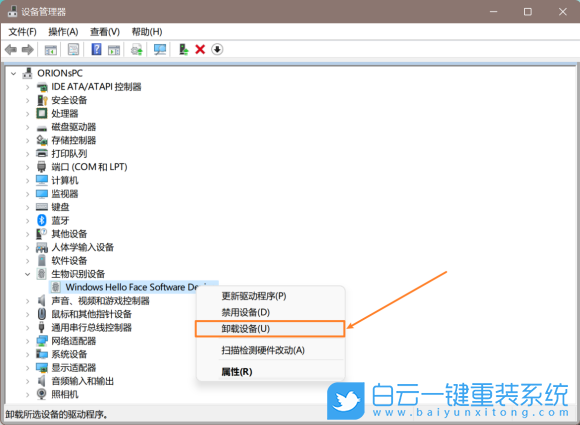The height and width of the screenshot is (425, 580).
Task: Choose 禁用设备(D) in context menu
Action: pyautogui.click(x=270, y=312)
